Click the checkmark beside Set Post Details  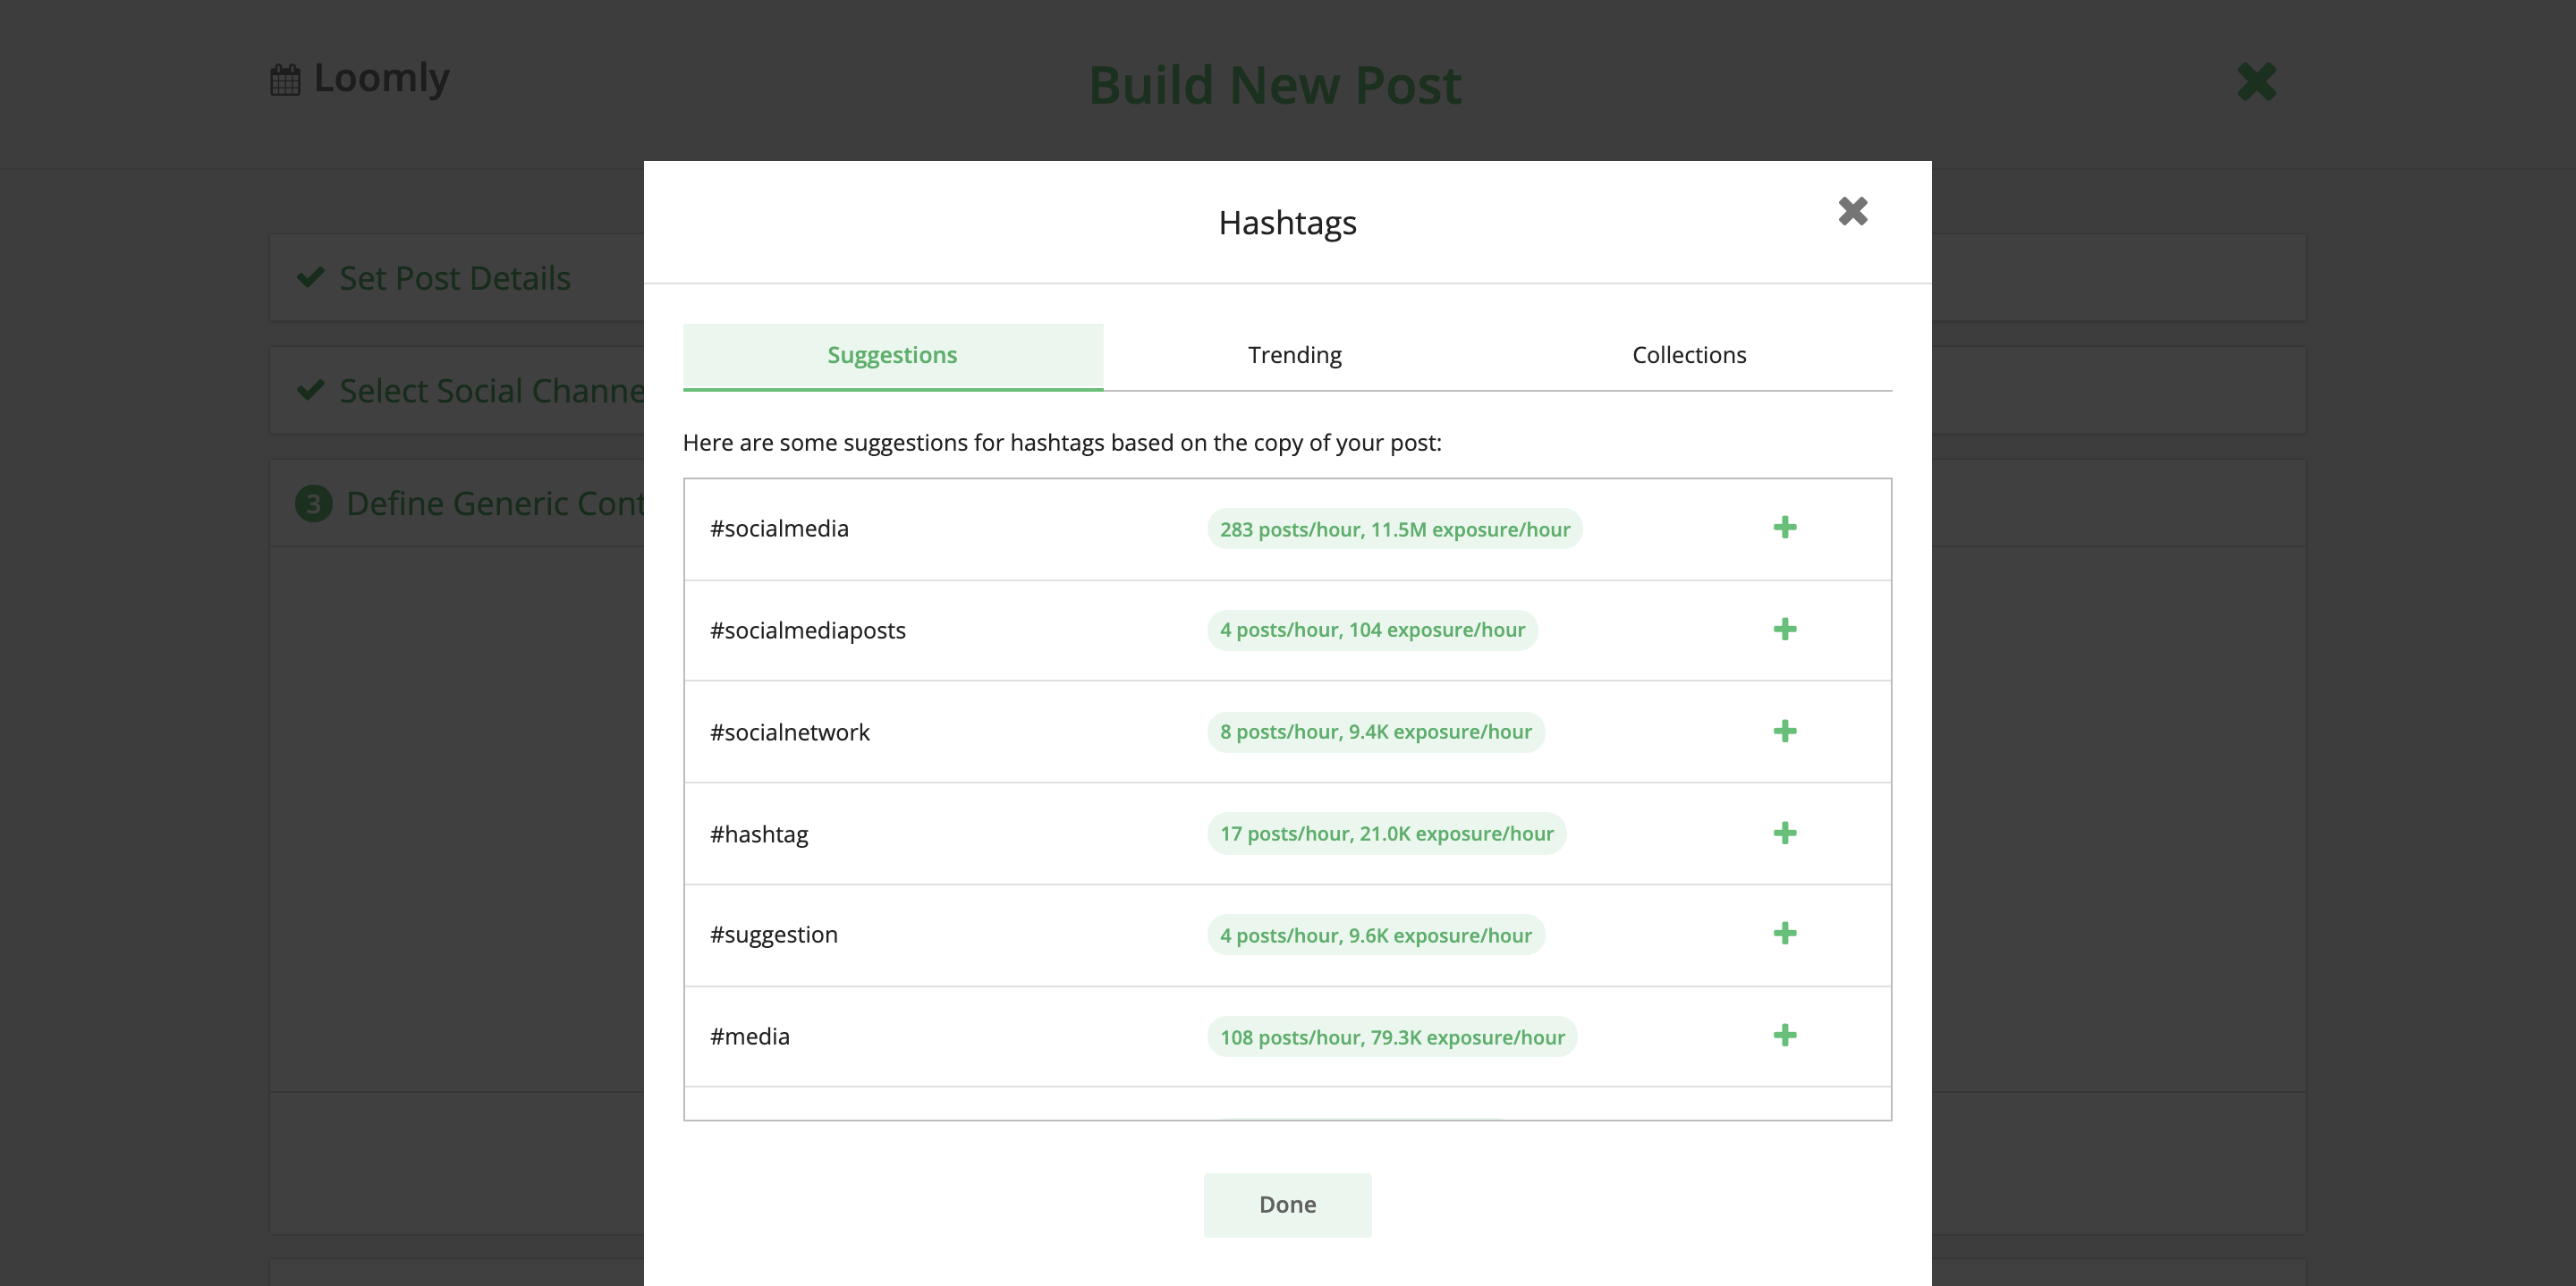pos(313,277)
